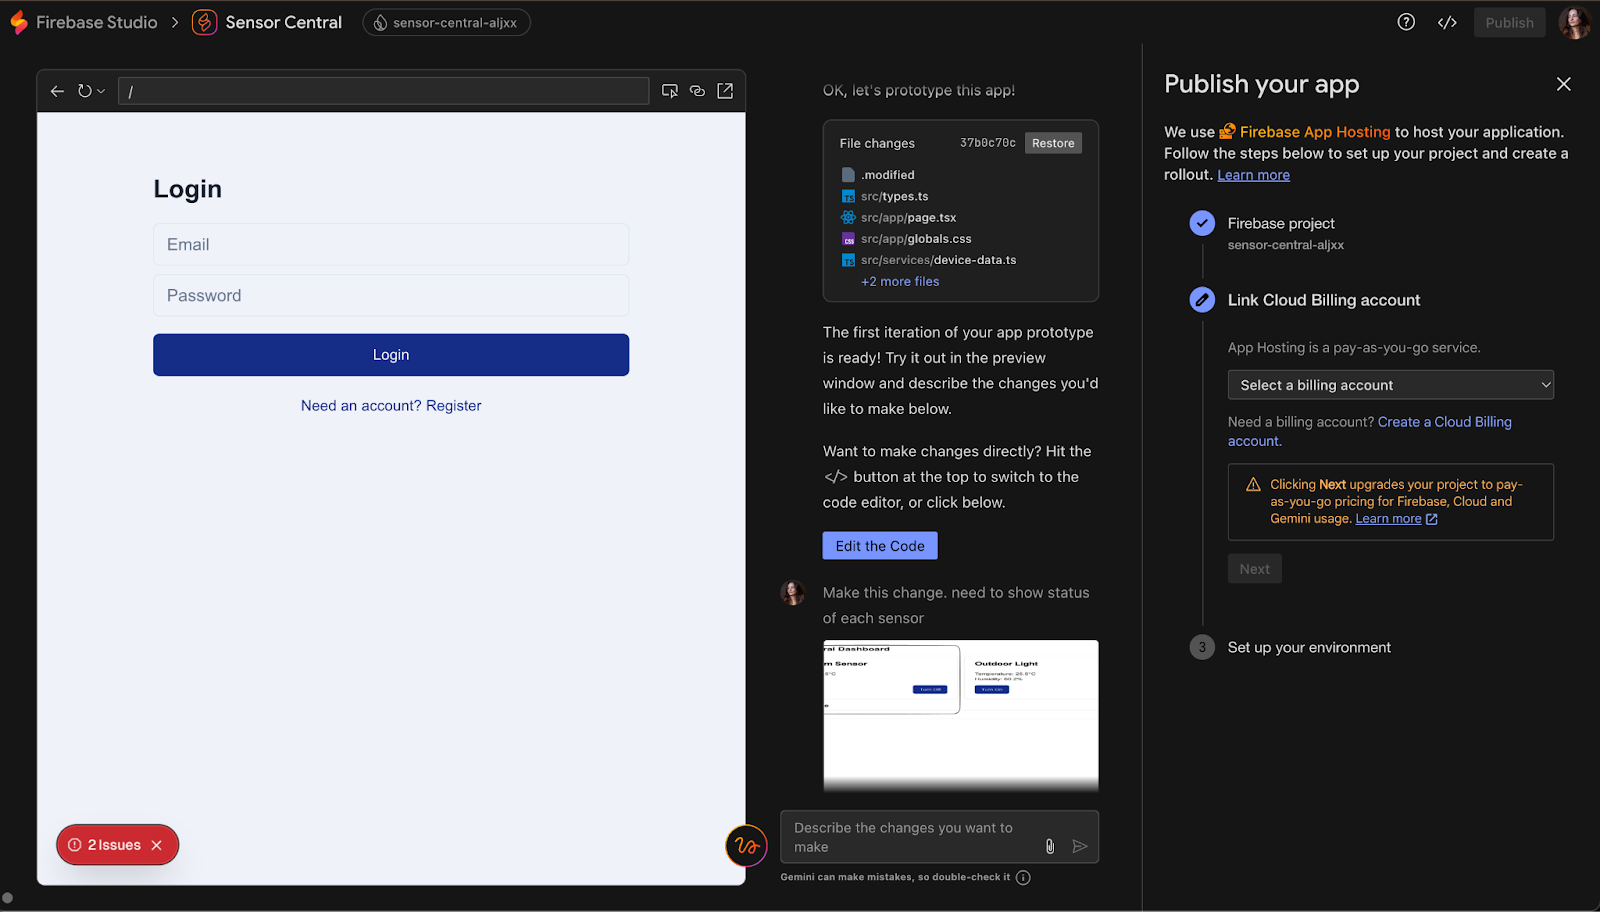This screenshot has width=1600, height=912.
Task: Click the Sensor Central title text
Action: pyautogui.click(x=283, y=22)
